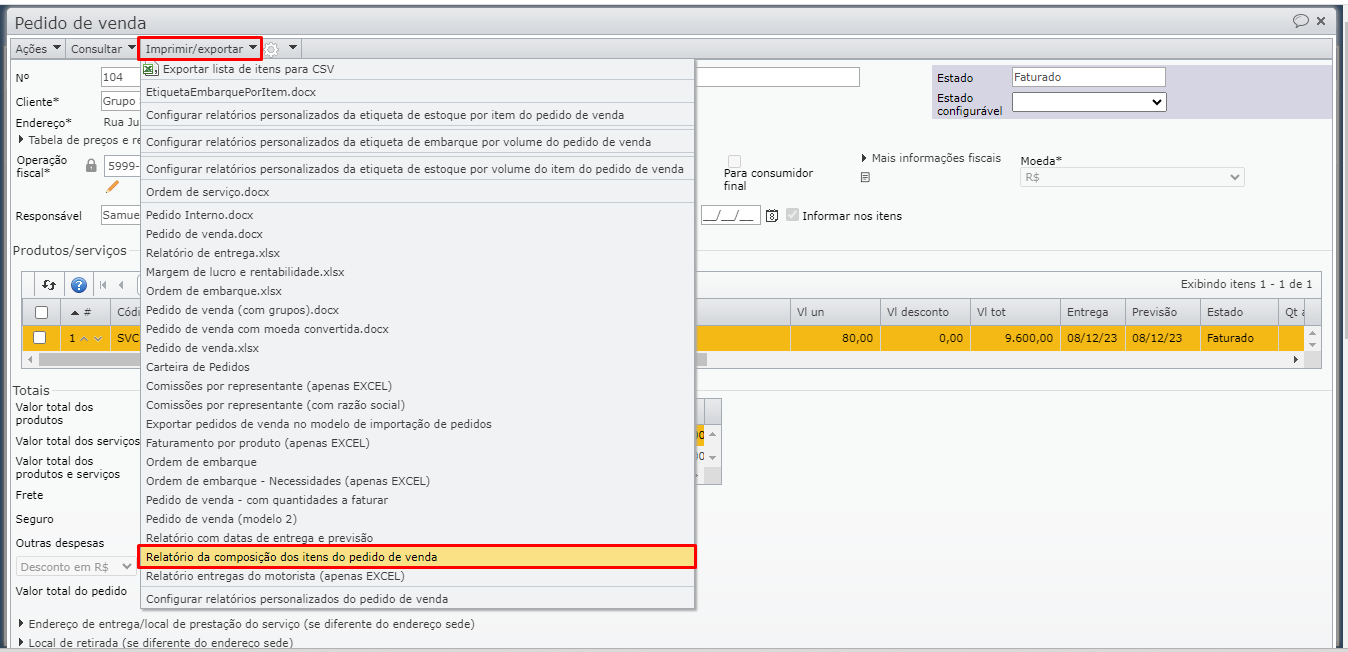Select Ordem de embarque.xlsx
This screenshot has height=652, width=1348.
(417, 291)
